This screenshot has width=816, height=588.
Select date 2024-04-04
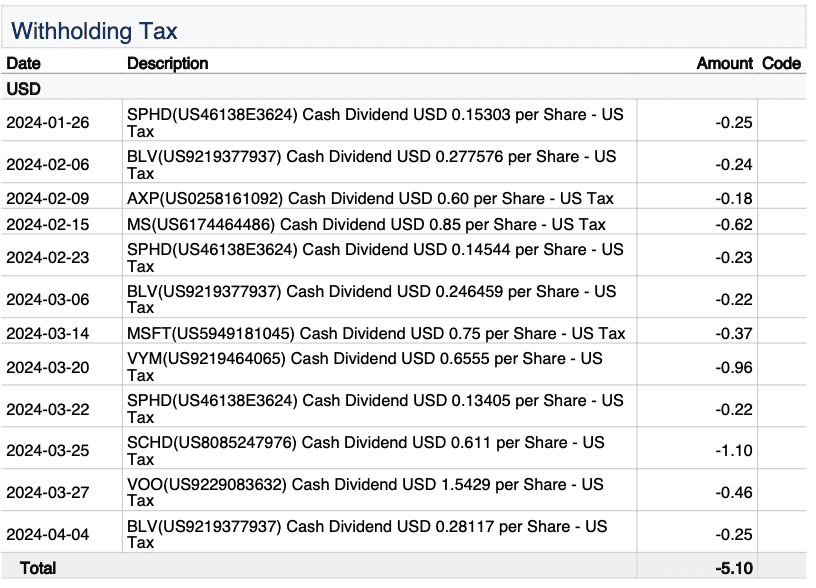(x=48, y=534)
